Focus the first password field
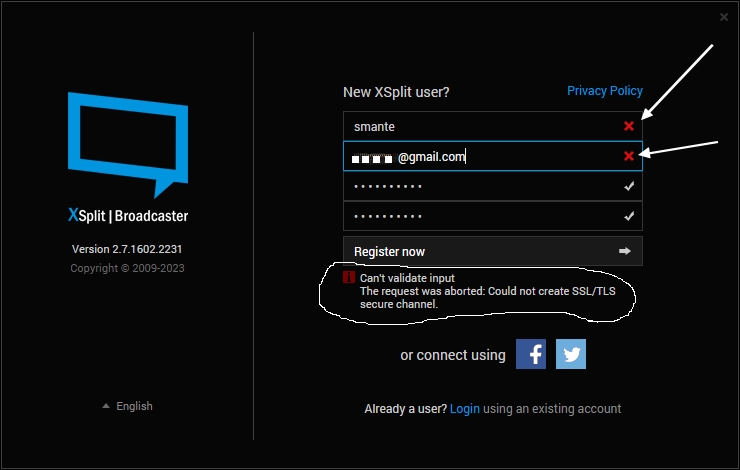This screenshot has width=740, height=470. (x=493, y=186)
